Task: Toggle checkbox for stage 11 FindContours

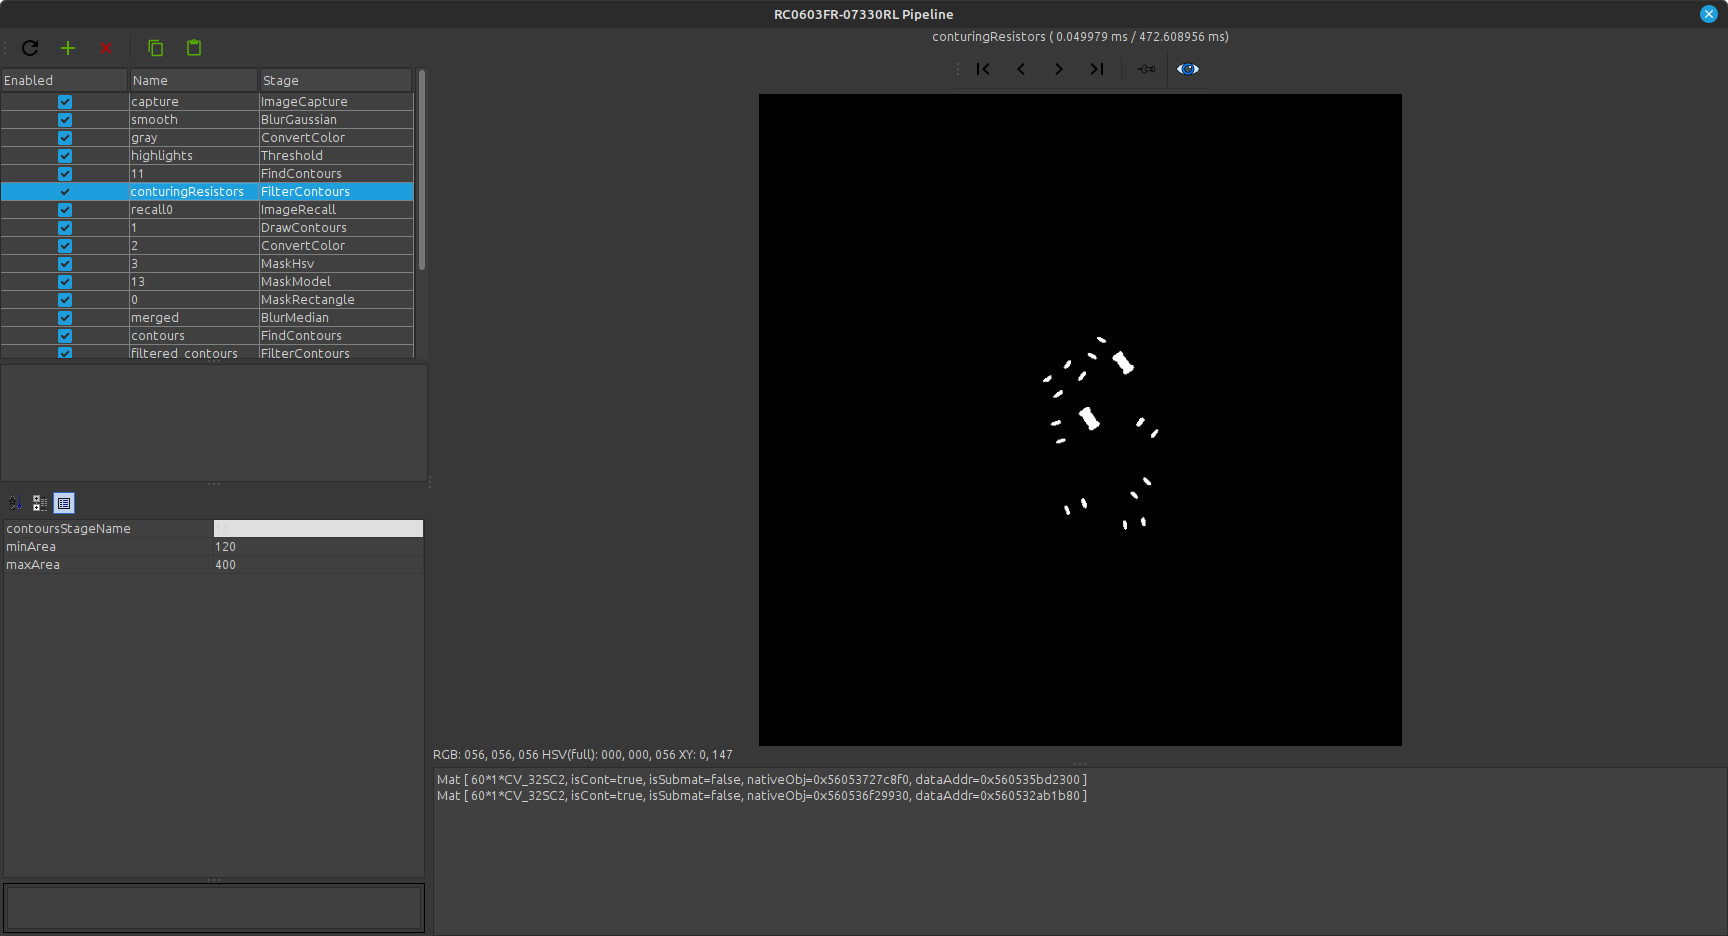Action: point(65,174)
